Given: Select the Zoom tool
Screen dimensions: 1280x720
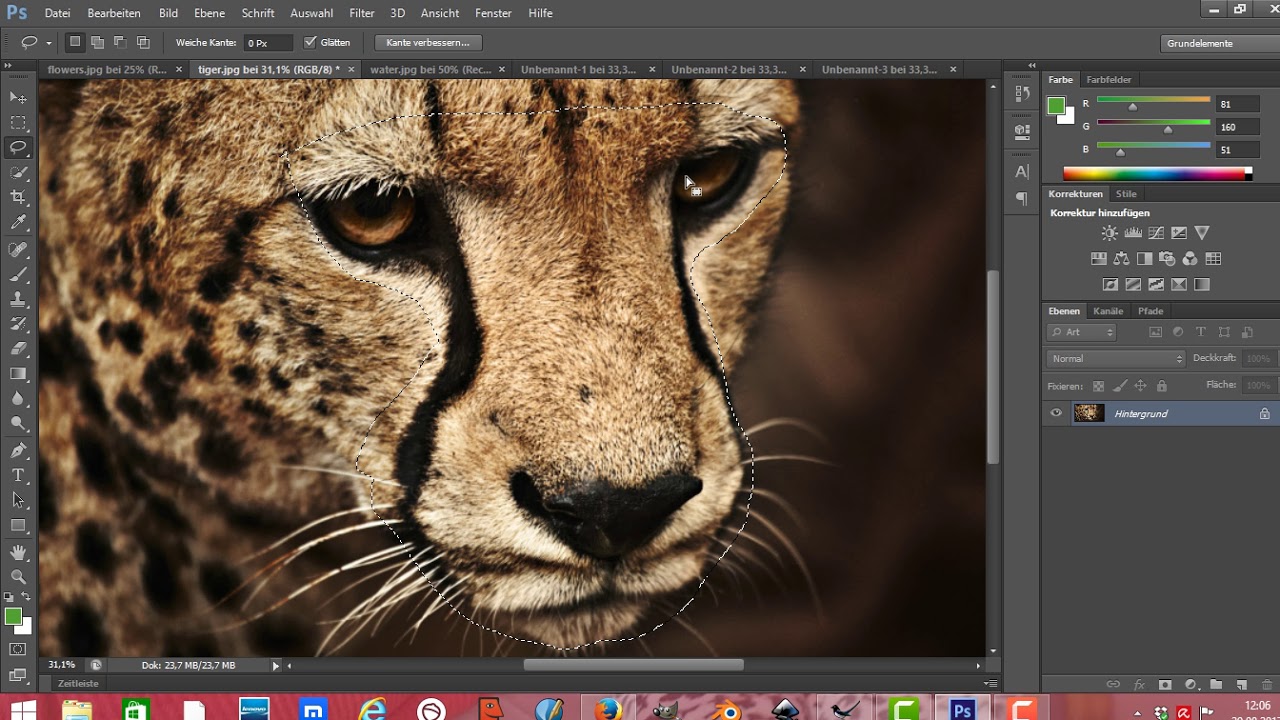Looking at the screenshot, I should click(x=18, y=577).
